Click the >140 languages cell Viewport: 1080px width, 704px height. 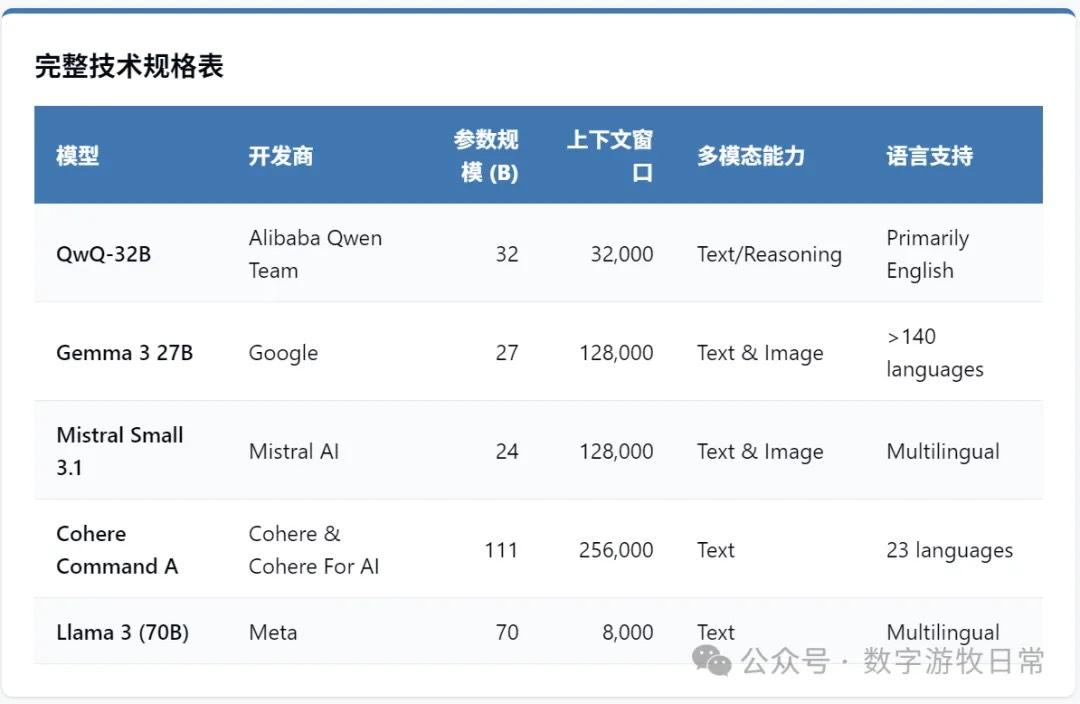click(x=934, y=353)
